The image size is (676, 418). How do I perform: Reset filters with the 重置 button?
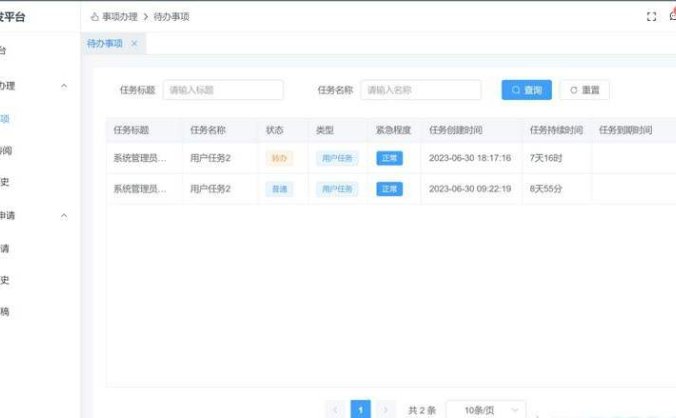pos(585,90)
